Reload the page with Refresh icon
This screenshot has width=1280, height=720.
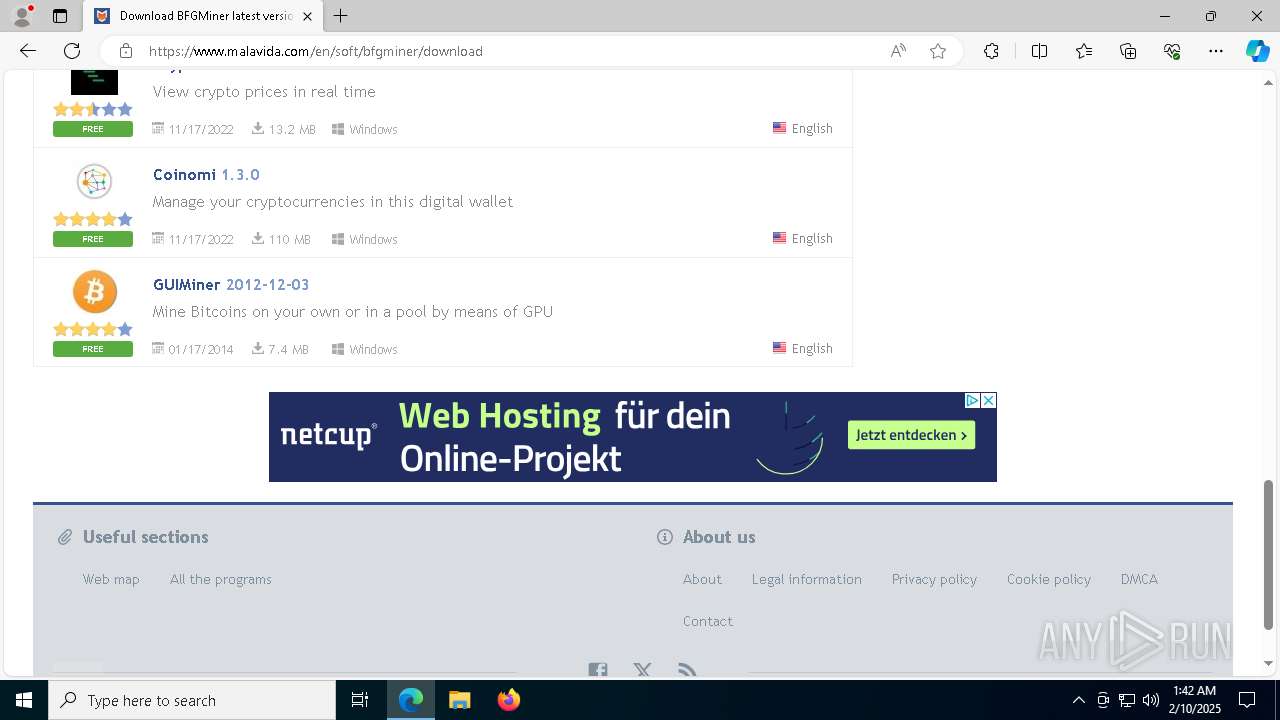(x=72, y=51)
